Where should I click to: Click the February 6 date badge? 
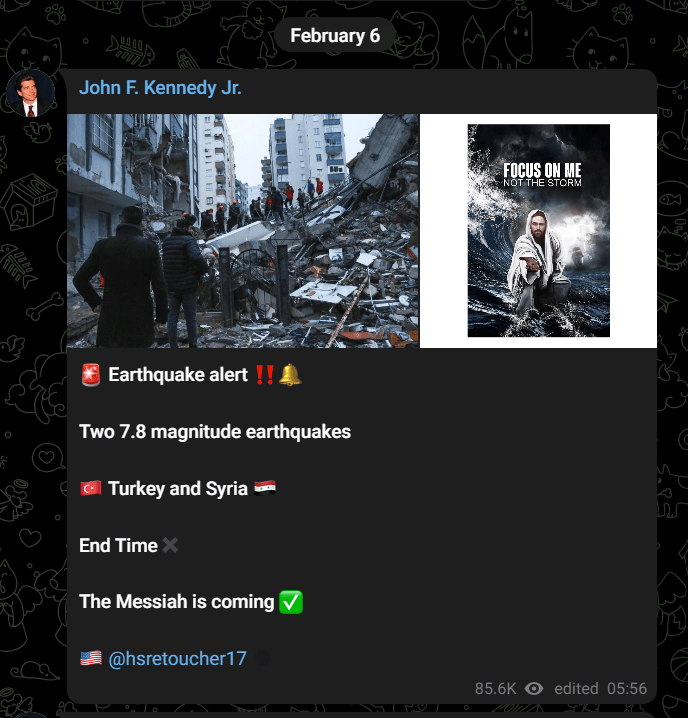pyautogui.click(x=335, y=35)
